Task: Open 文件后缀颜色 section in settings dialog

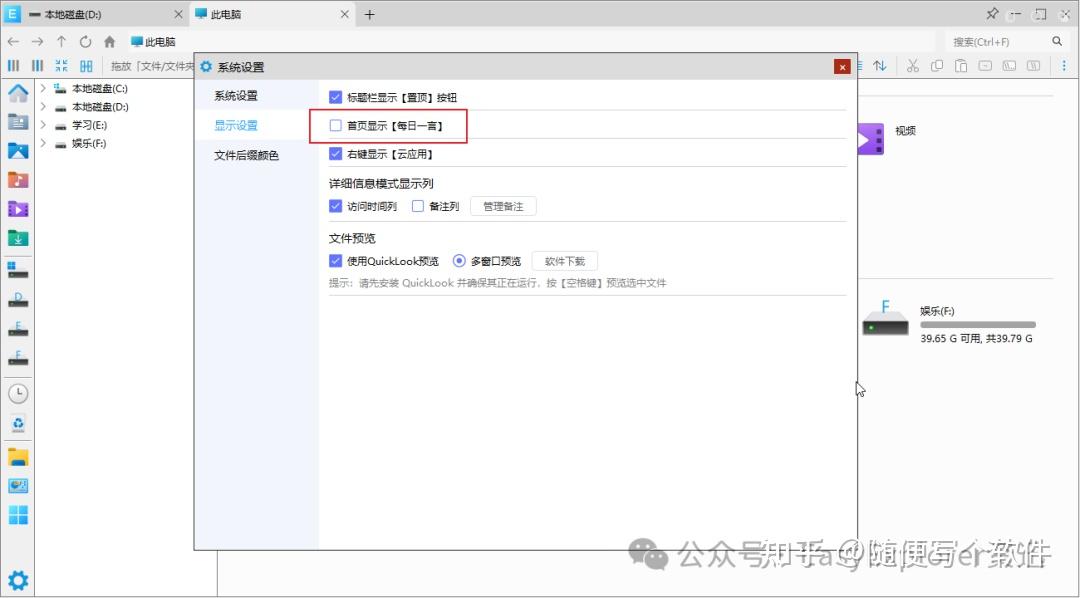Action: pyautogui.click(x=246, y=156)
